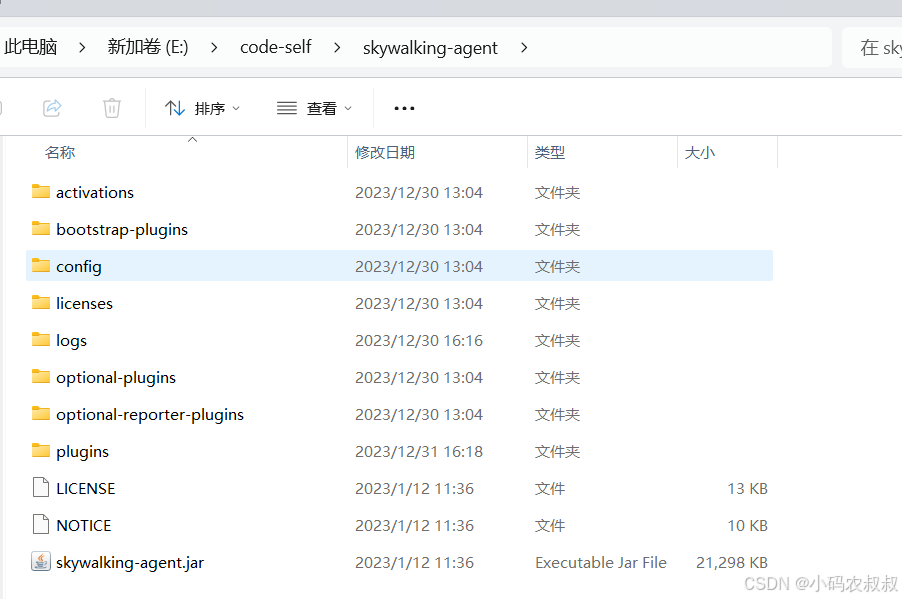902x599 pixels.
Task: Click the config folder icon
Action: click(x=41, y=266)
